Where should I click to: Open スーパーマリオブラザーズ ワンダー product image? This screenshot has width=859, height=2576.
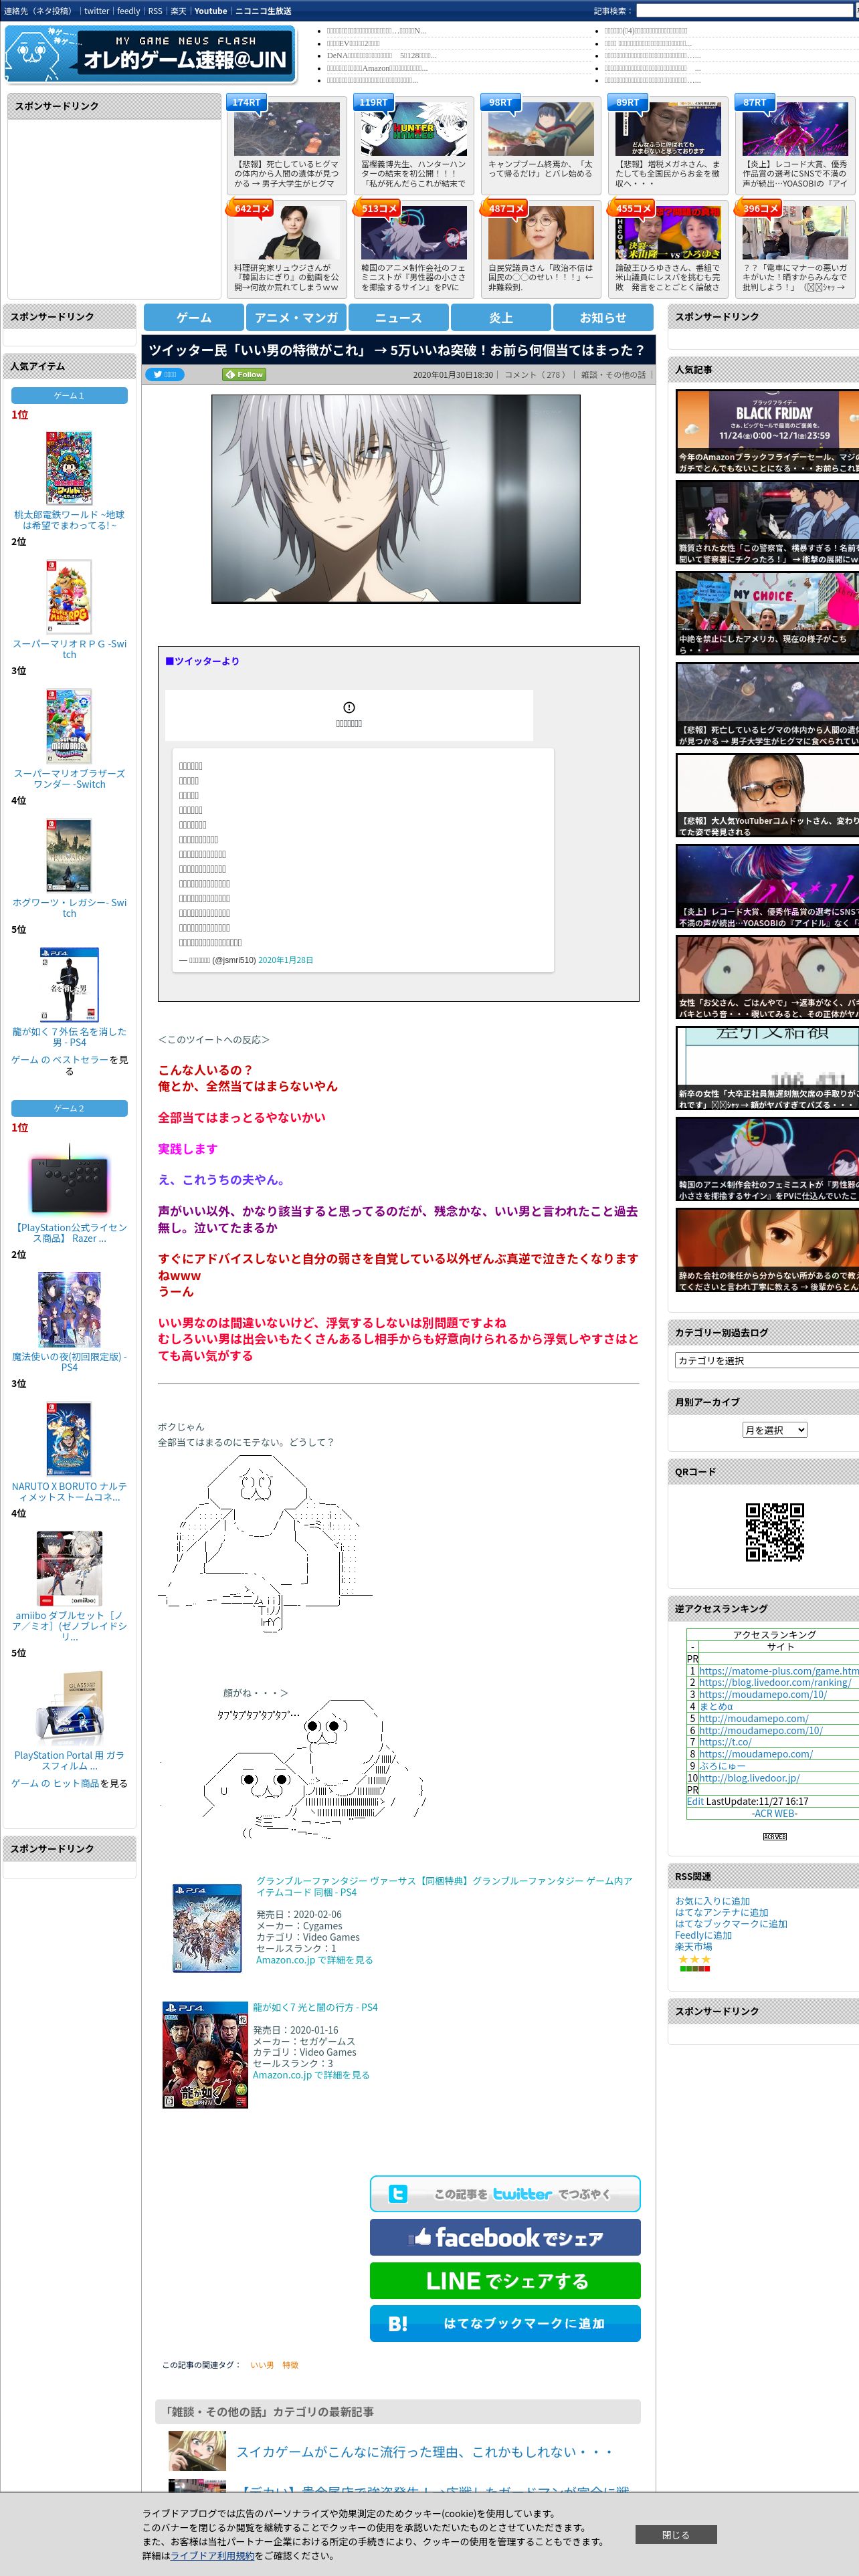click(x=69, y=726)
